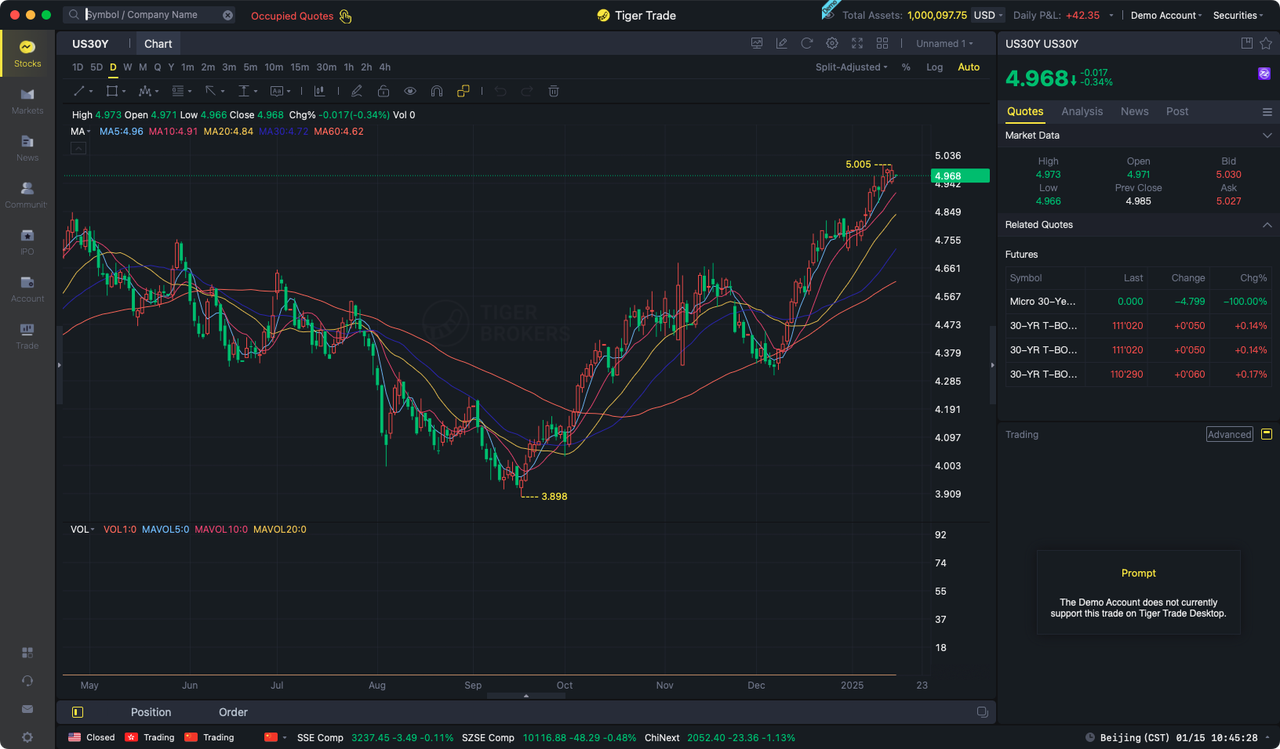Toggle Log scale on the chart
Image resolution: width=1280 pixels, height=749 pixels.
[x=934, y=67]
